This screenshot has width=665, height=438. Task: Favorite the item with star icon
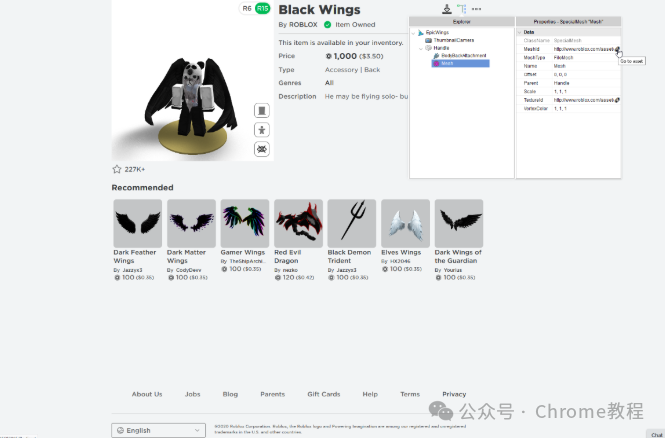pyautogui.click(x=117, y=169)
